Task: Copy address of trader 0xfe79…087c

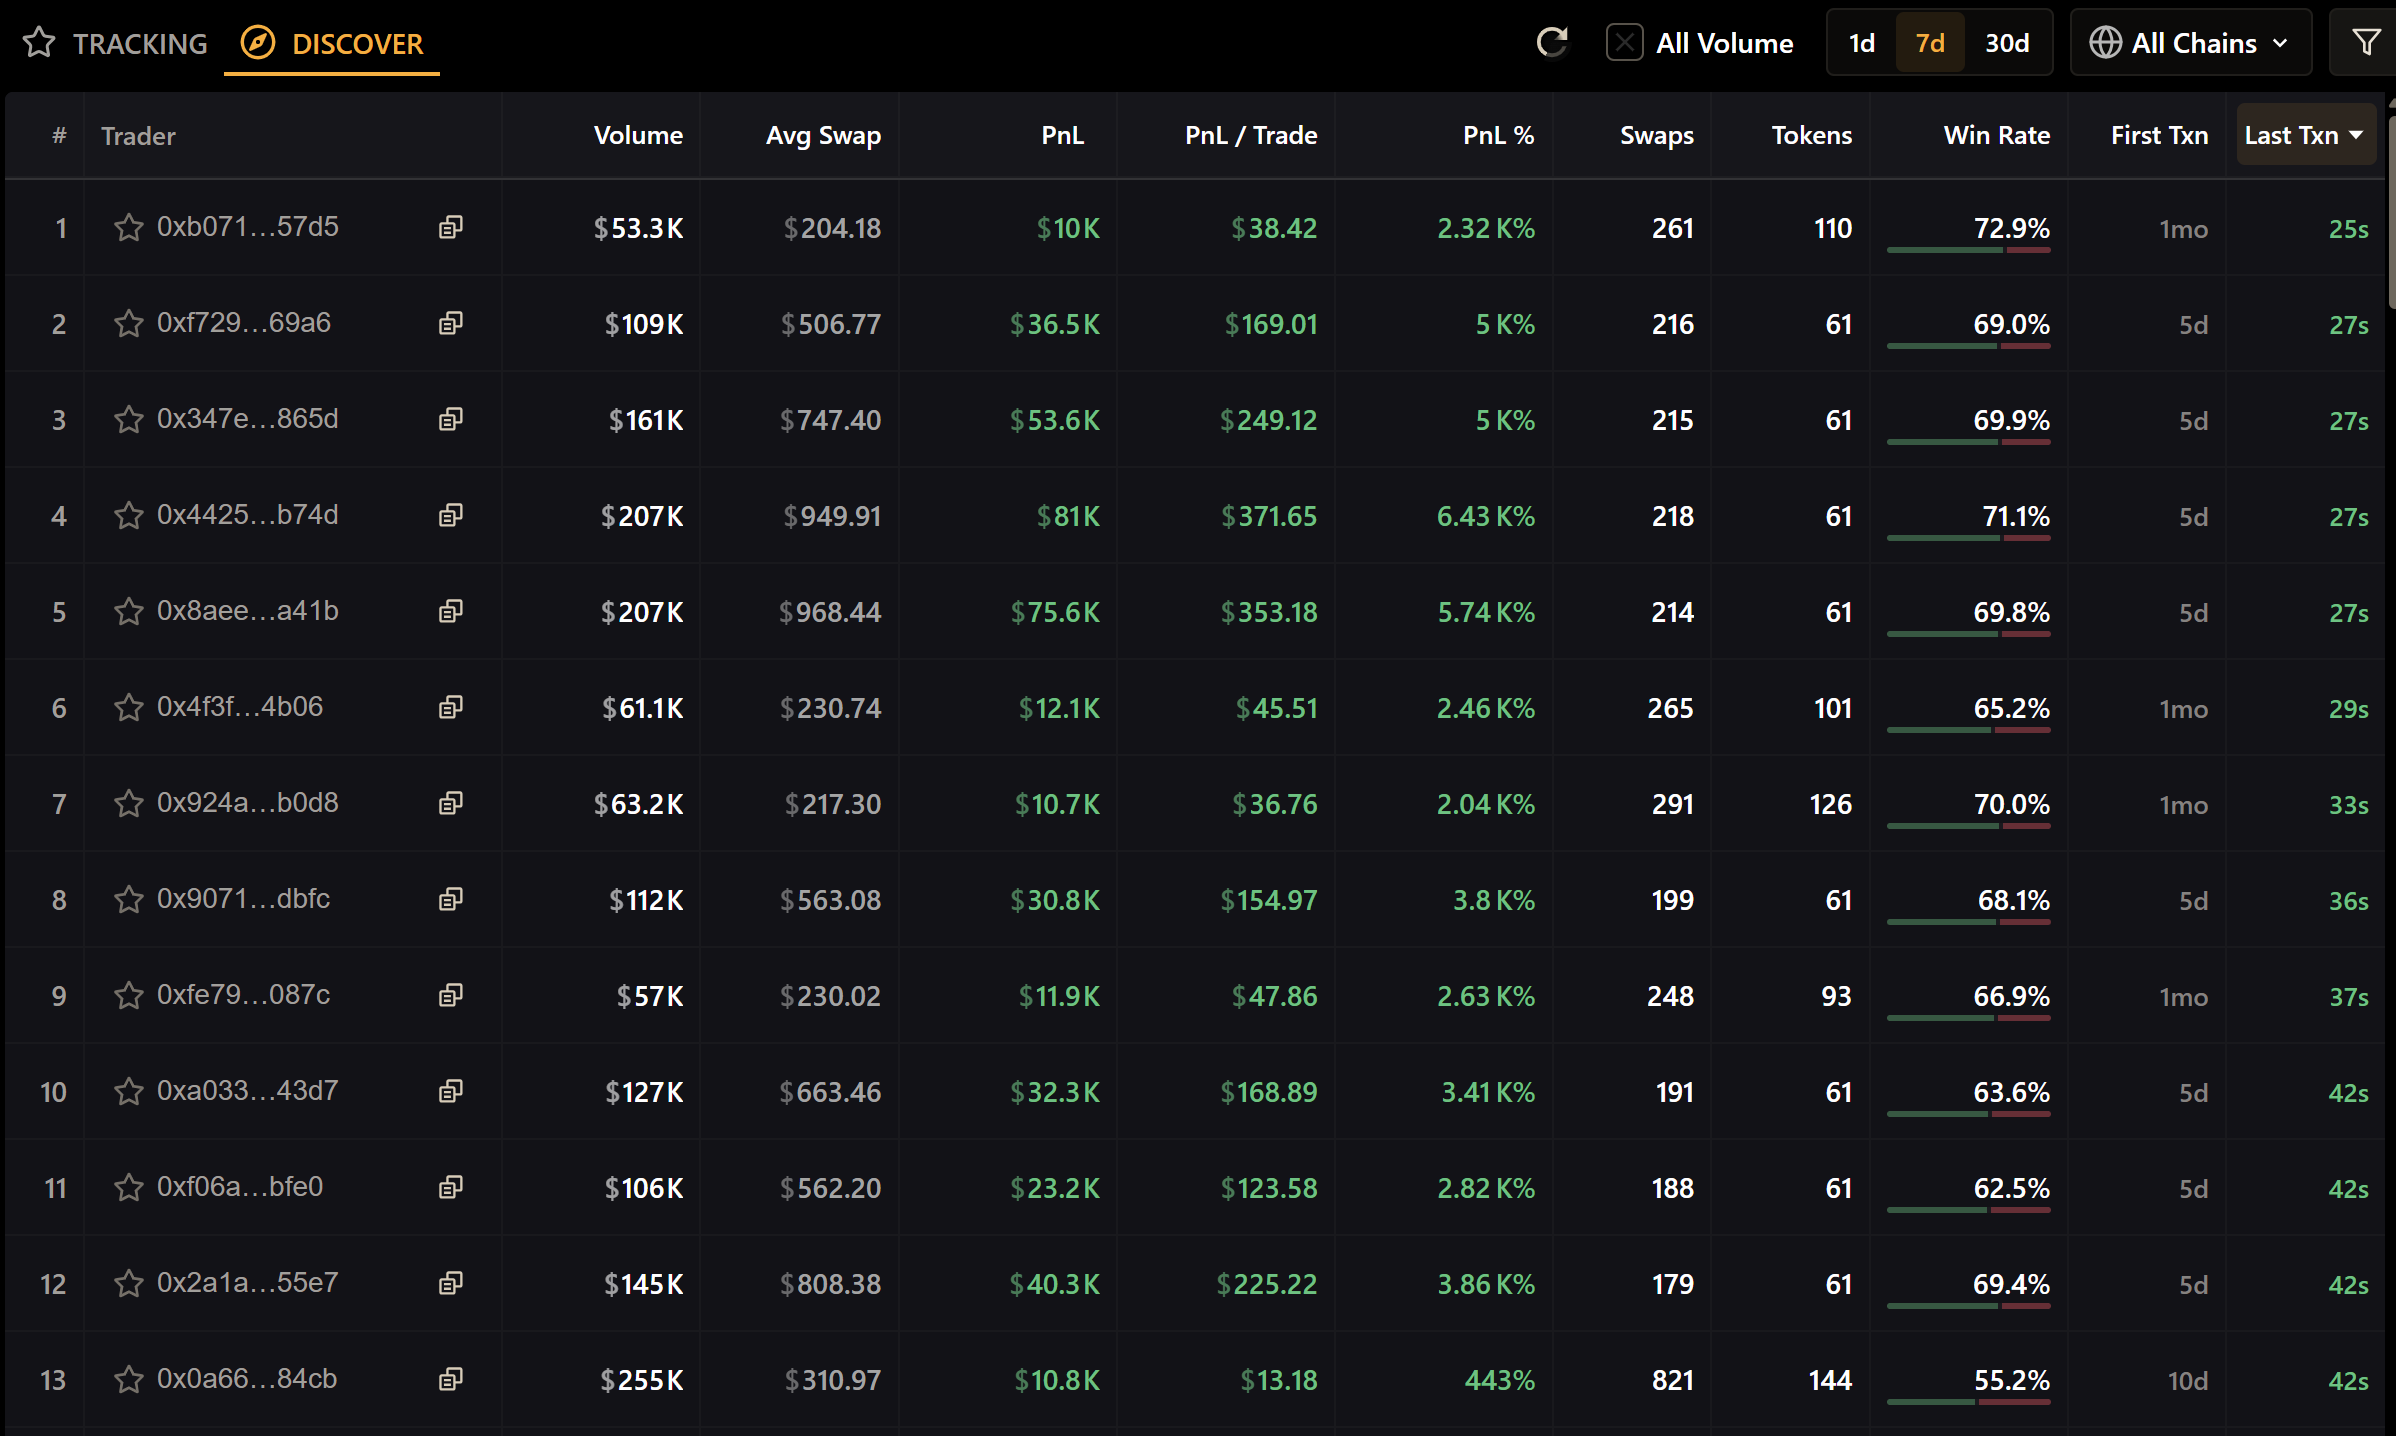Action: tap(451, 996)
